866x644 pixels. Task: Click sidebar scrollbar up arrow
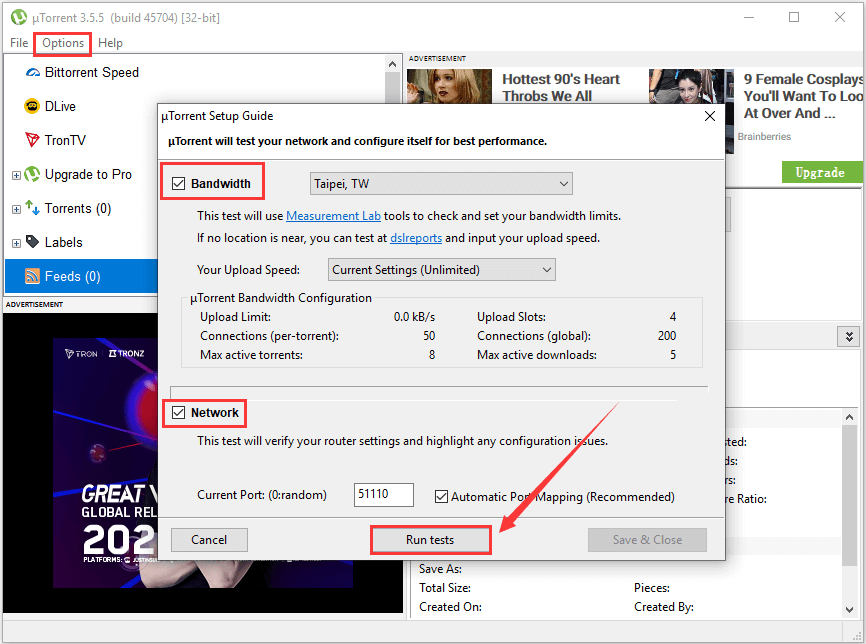[x=392, y=64]
